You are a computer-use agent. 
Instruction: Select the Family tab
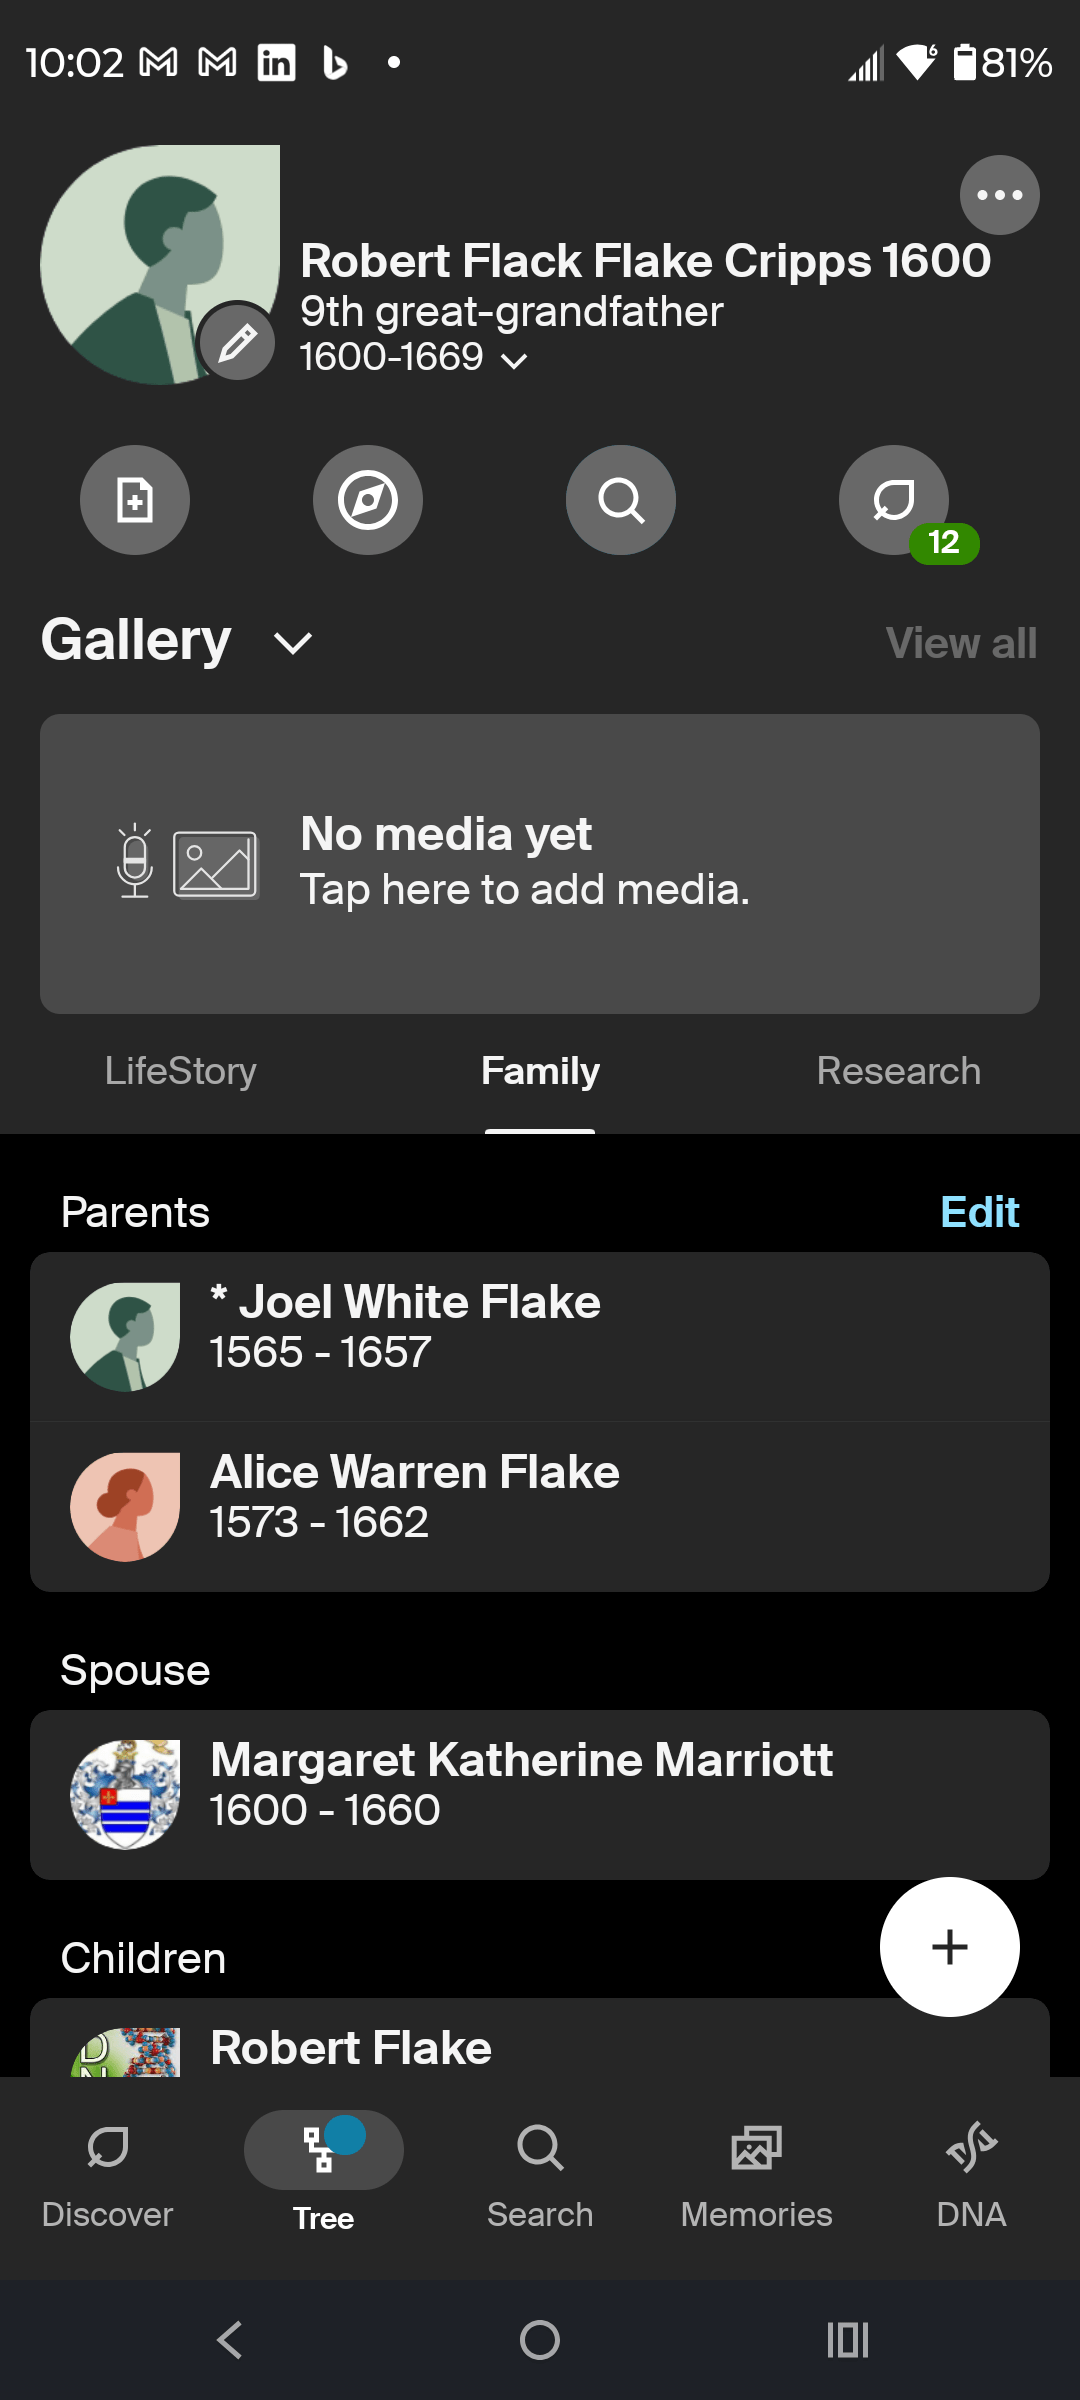tap(540, 1071)
